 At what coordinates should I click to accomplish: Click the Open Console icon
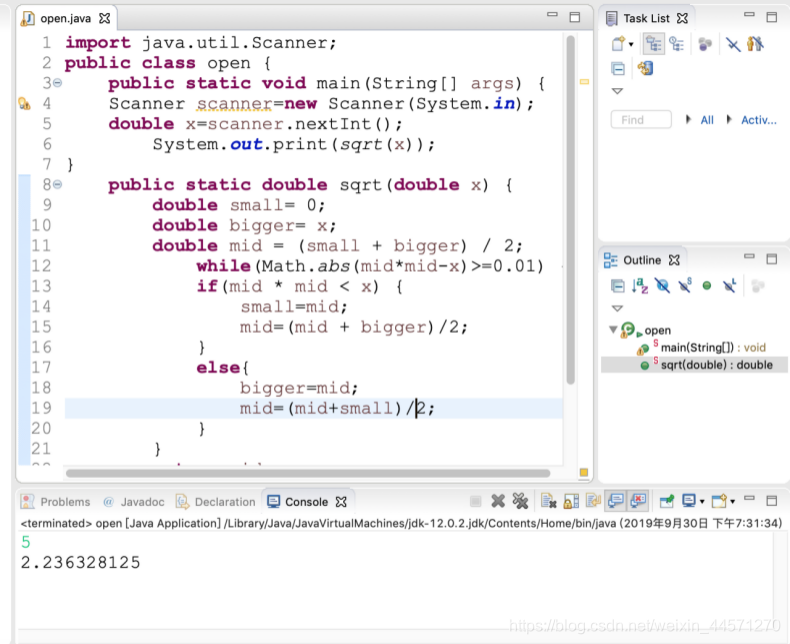(719, 501)
